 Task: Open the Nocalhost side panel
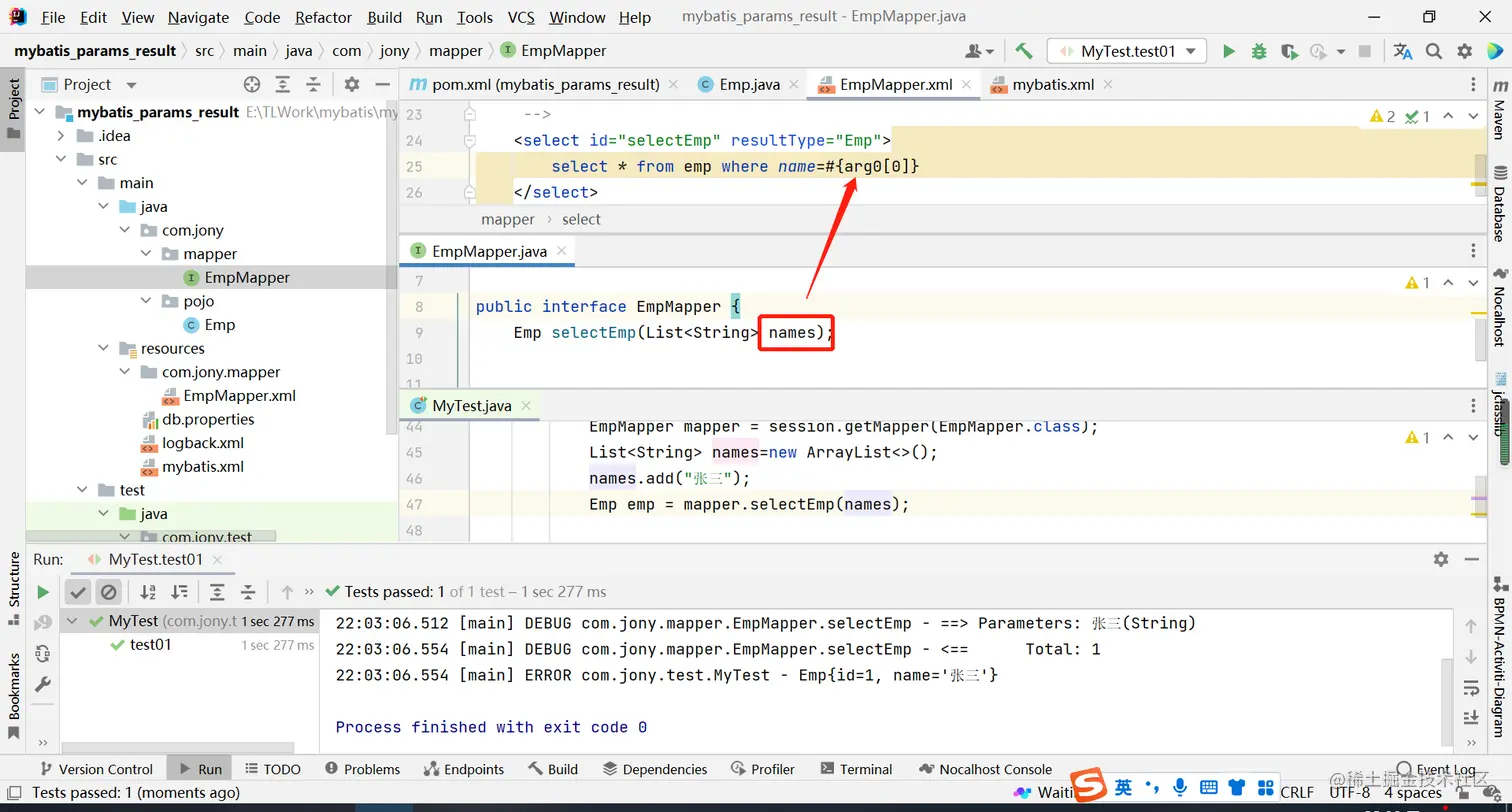click(1499, 308)
